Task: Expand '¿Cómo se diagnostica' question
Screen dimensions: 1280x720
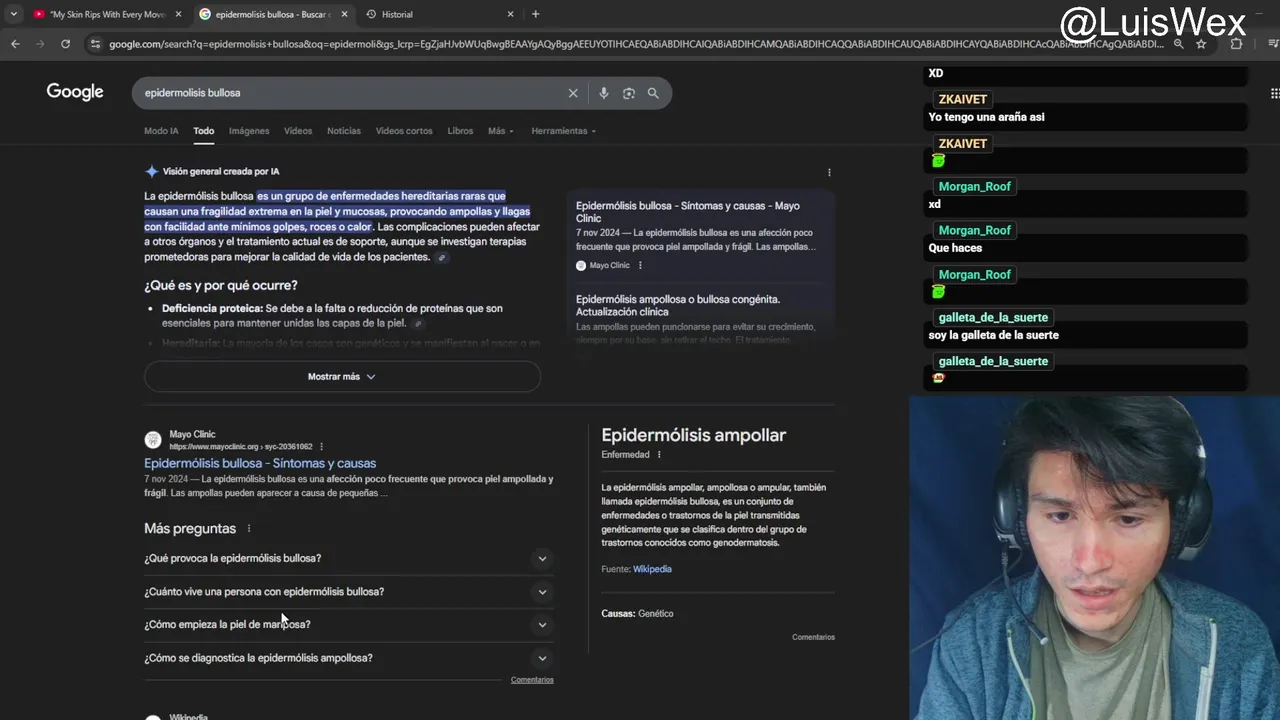Action: [348, 658]
